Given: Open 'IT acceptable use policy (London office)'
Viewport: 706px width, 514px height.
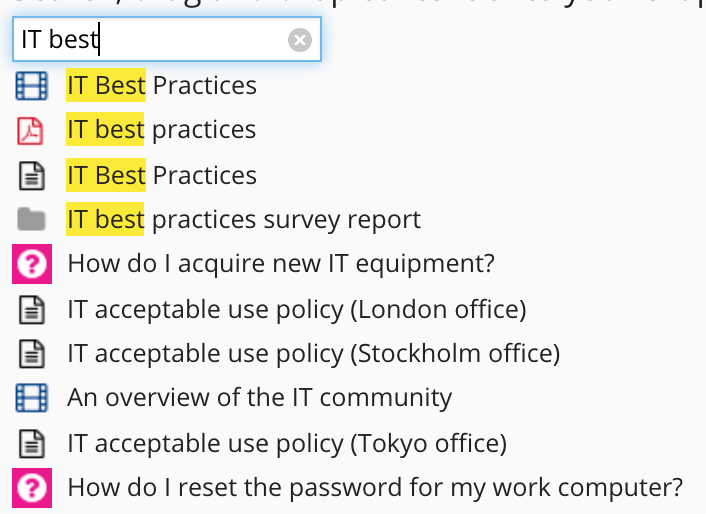Looking at the screenshot, I should coord(296,309).
